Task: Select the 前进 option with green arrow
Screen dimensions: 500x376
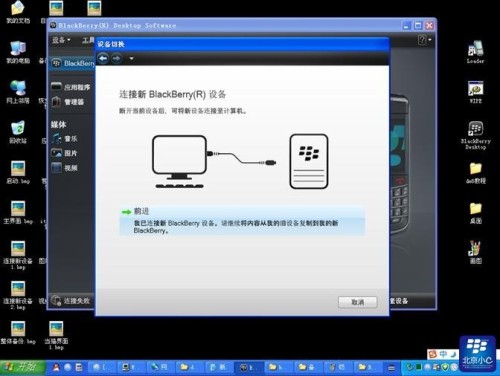Action: tap(242, 220)
